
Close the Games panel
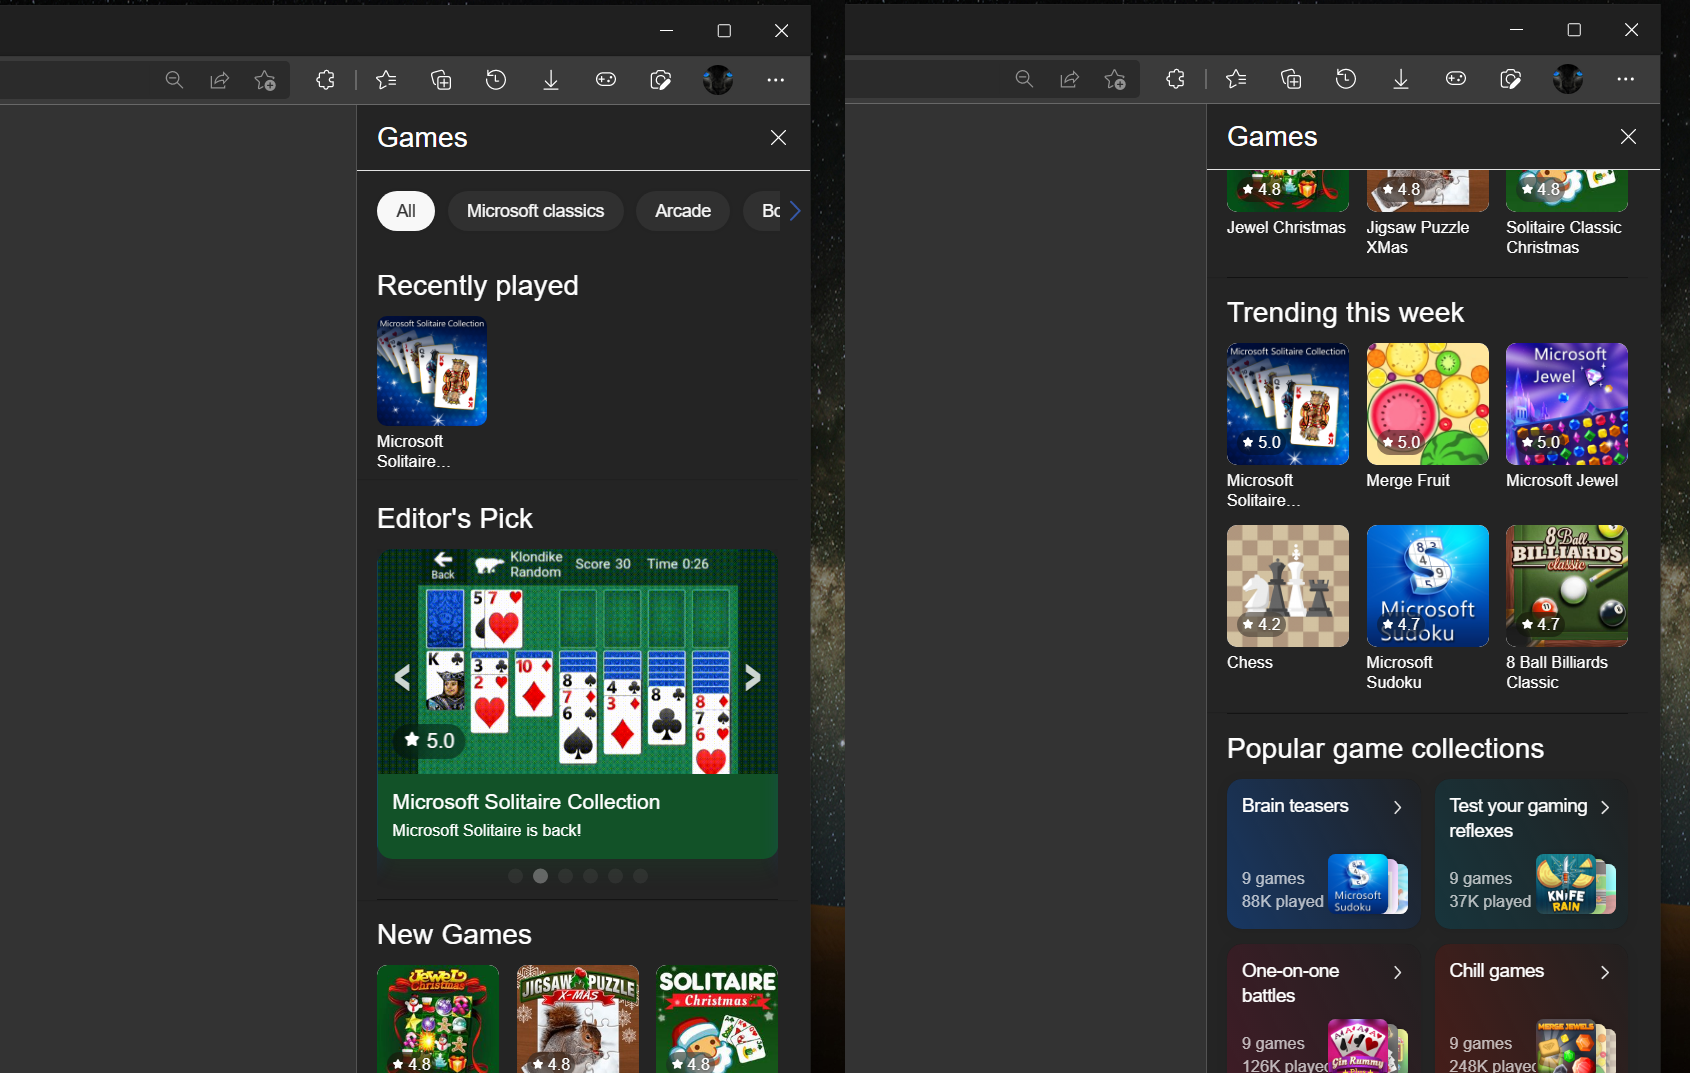pyautogui.click(x=778, y=137)
